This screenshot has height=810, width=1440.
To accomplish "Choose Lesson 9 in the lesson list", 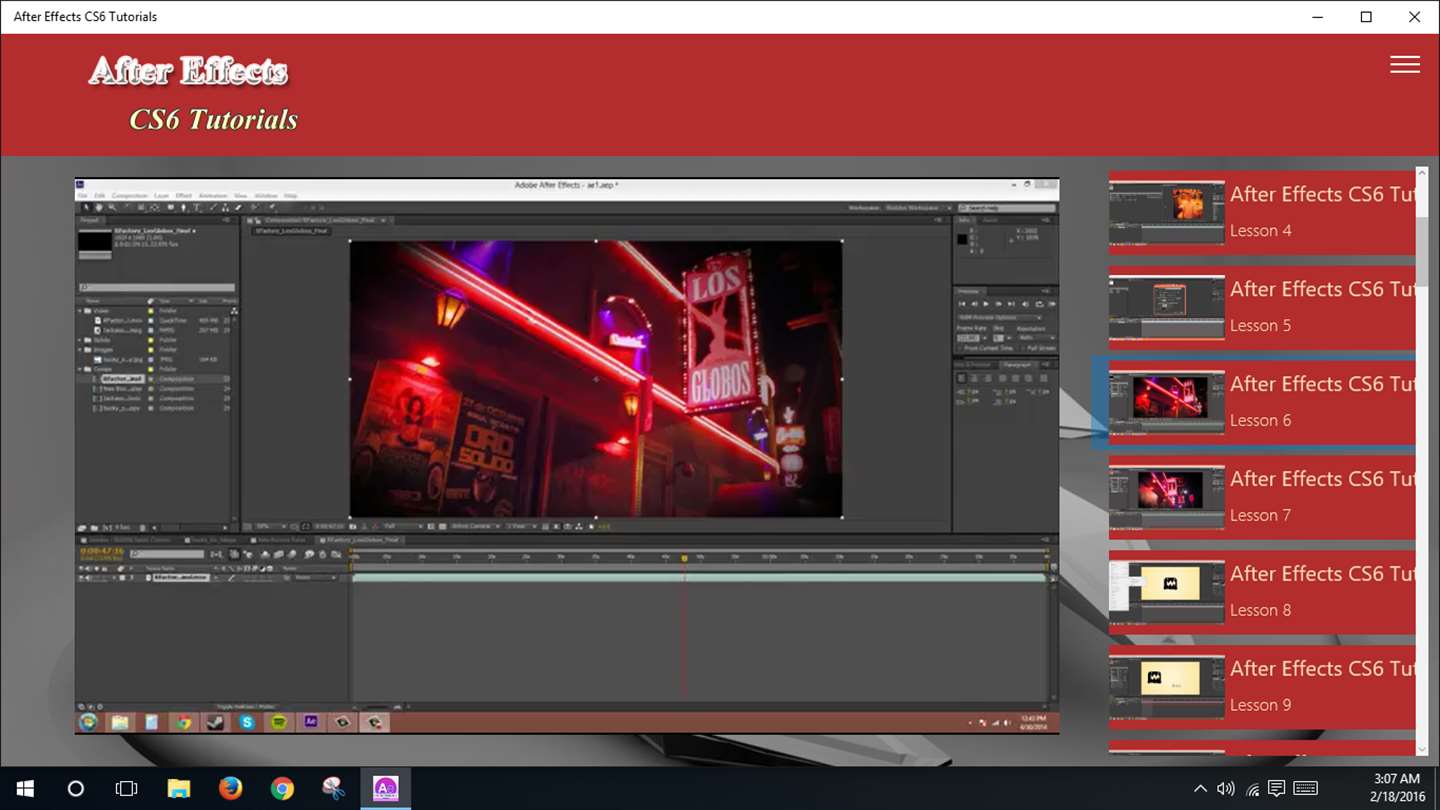I will (1261, 687).
